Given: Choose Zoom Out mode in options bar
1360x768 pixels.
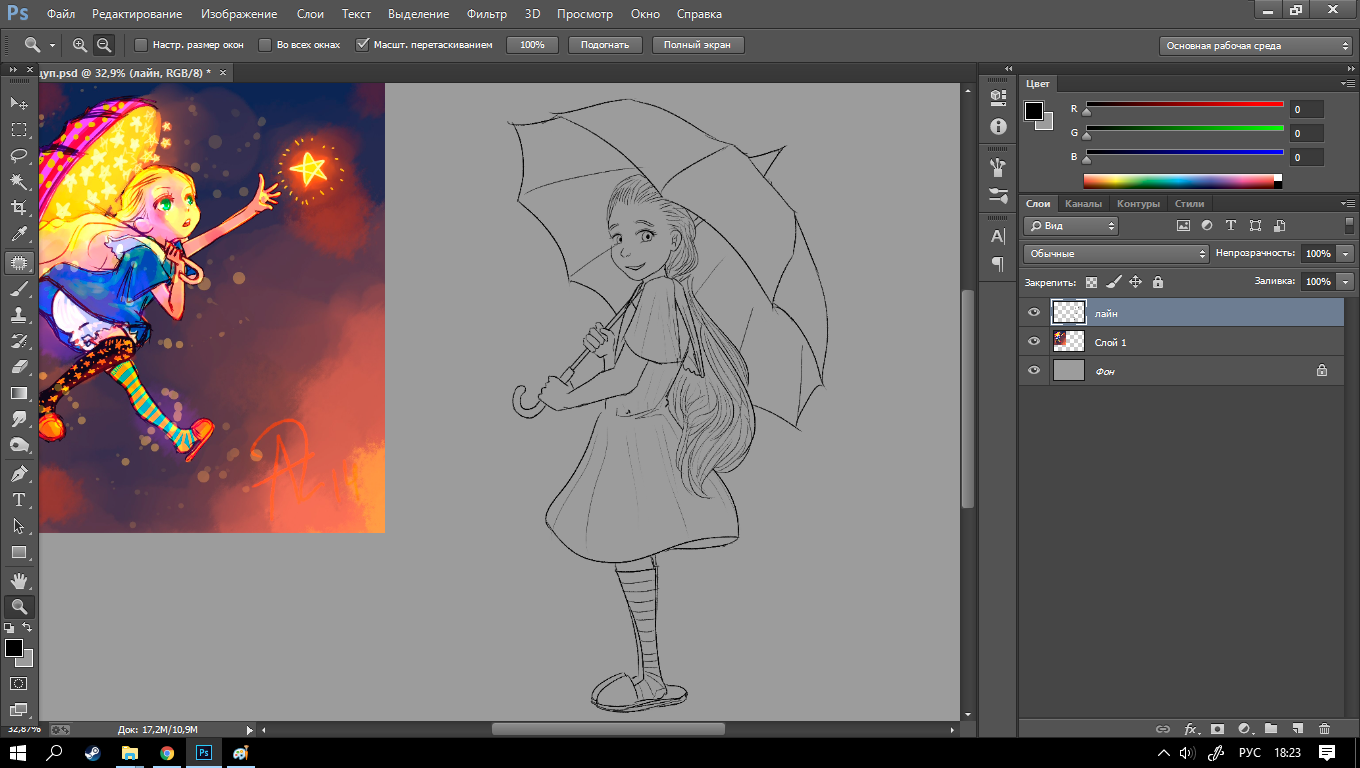Looking at the screenshot, I should click(104, 45).
